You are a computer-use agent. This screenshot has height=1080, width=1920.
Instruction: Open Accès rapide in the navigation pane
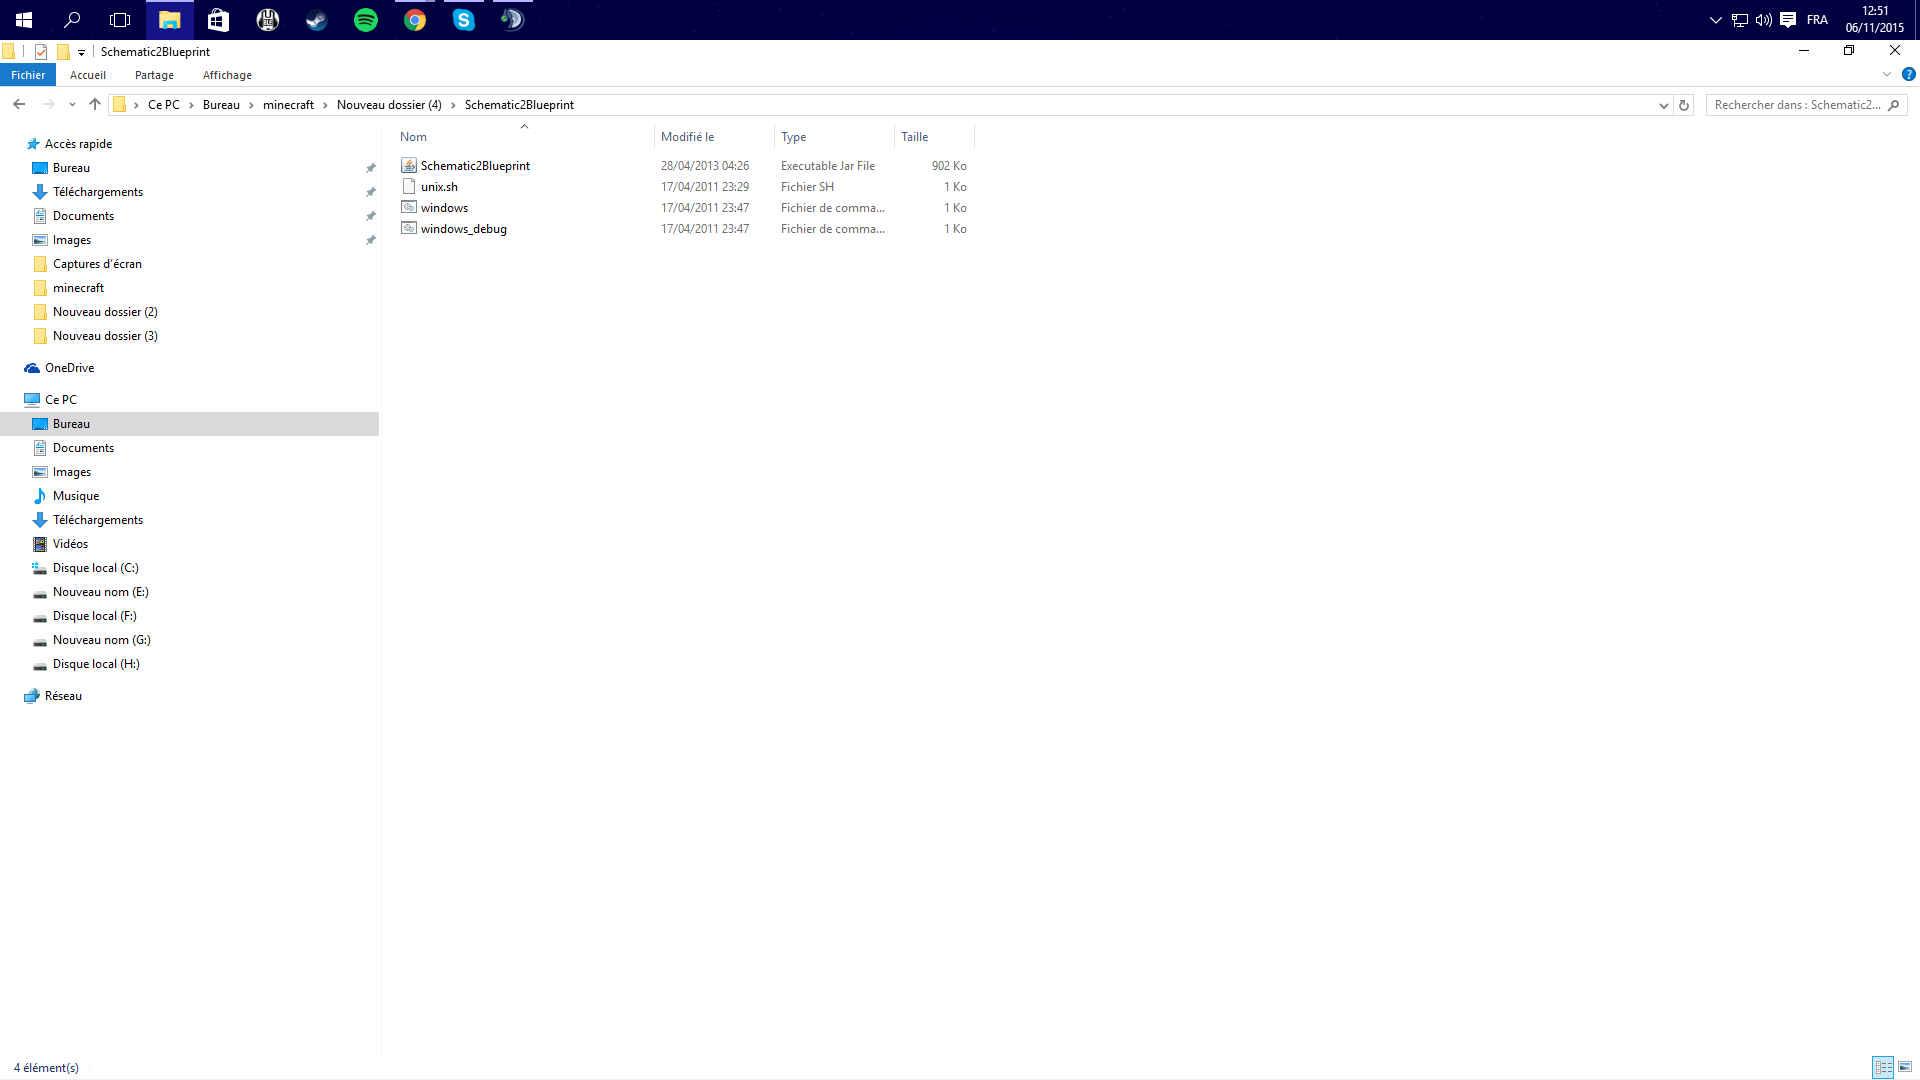click(78, 144)
